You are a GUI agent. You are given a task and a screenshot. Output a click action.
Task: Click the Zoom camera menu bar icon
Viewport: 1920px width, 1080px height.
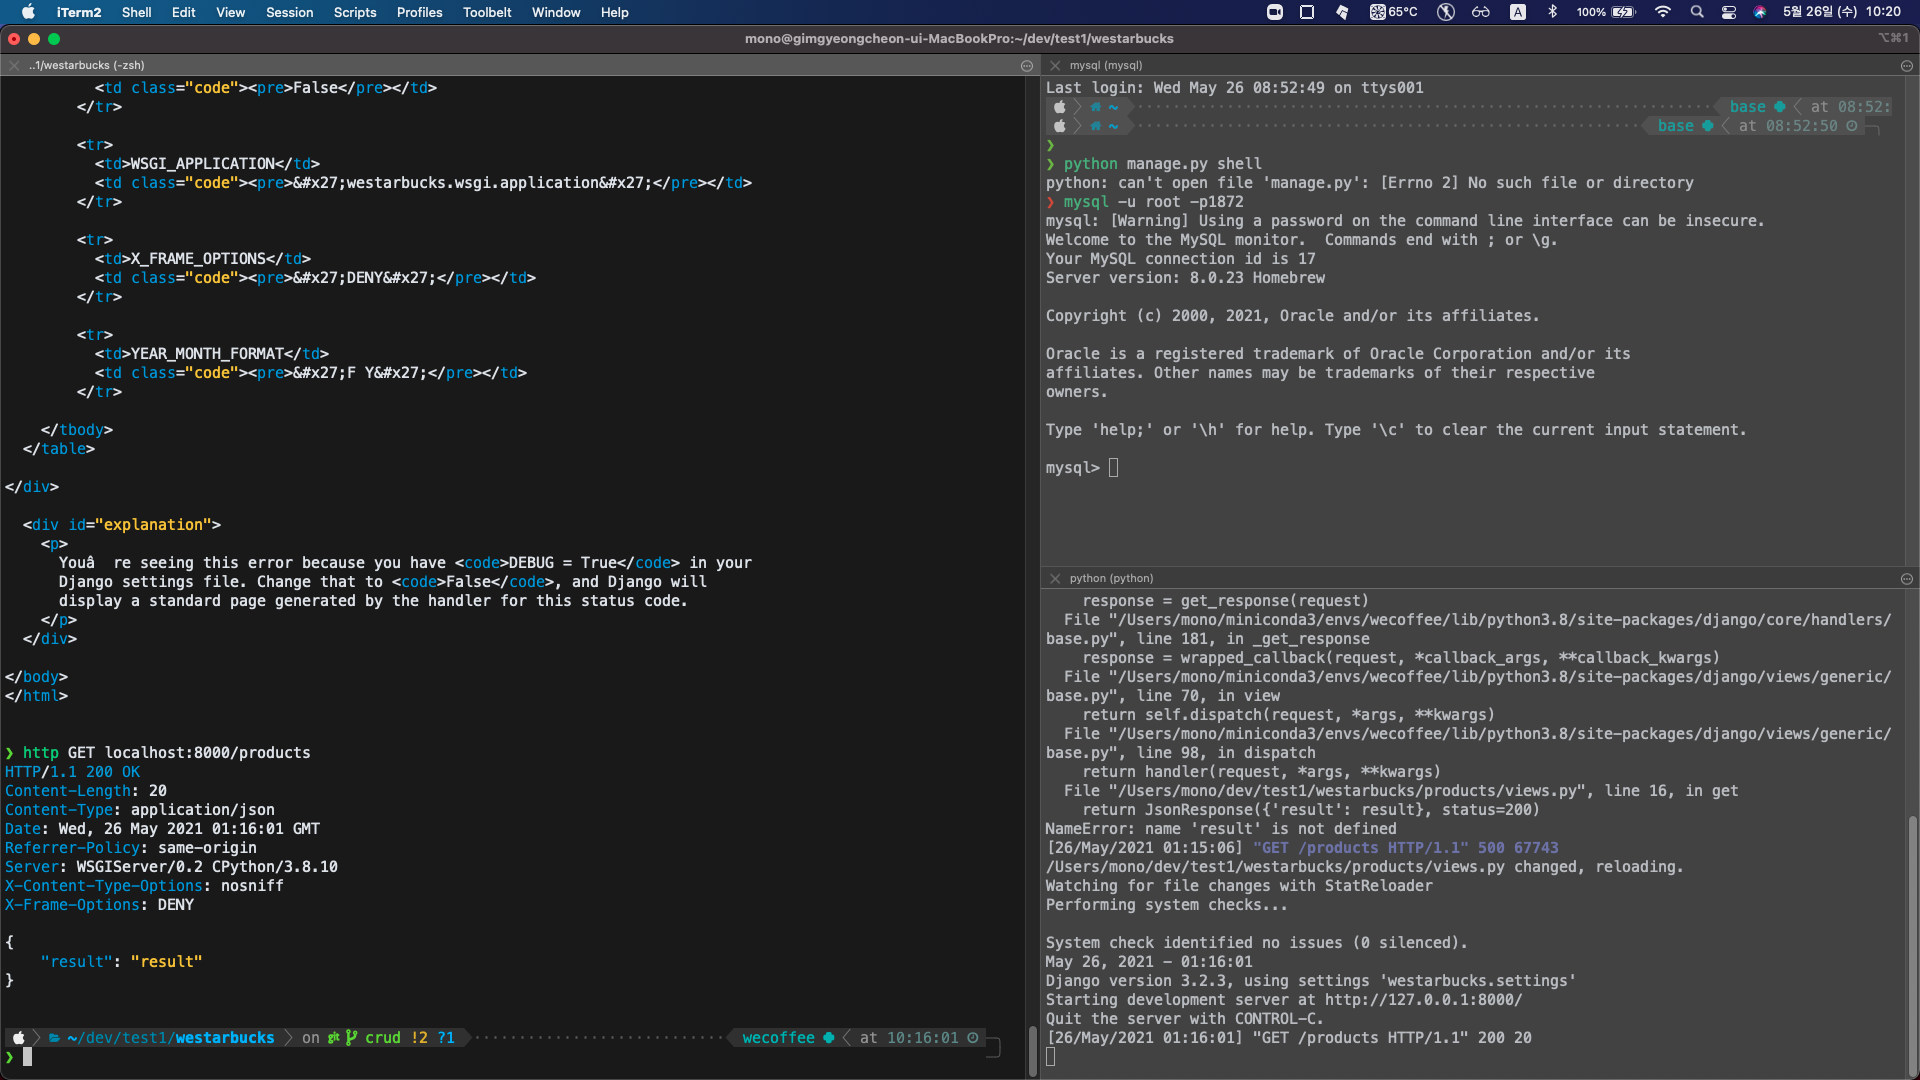pyautogui.click(x=1275, y=12)
